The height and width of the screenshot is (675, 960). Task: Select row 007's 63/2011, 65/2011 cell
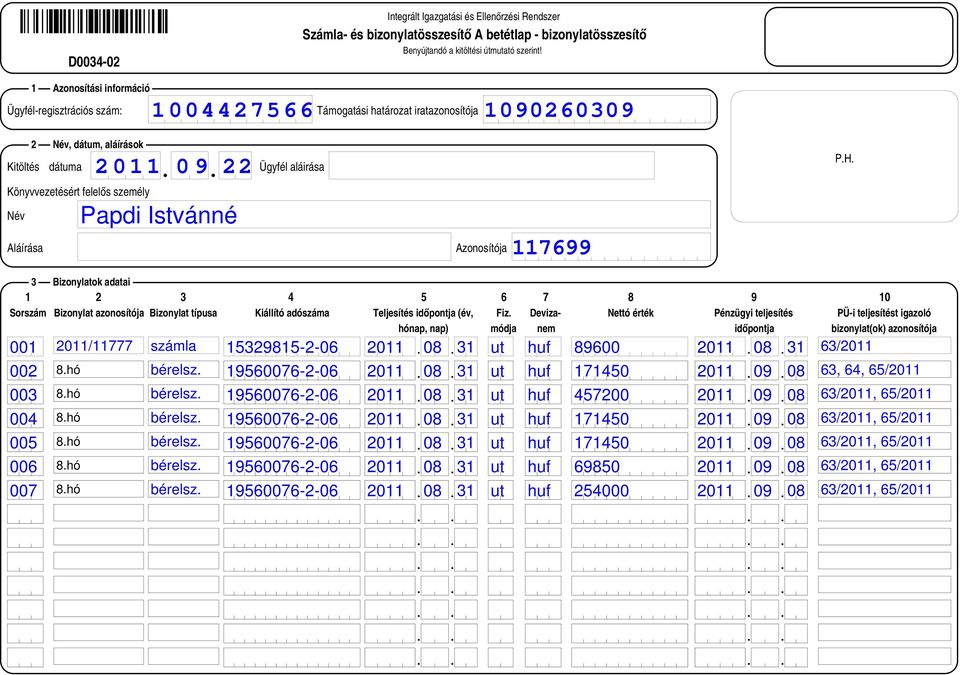(x=884, y=489)
